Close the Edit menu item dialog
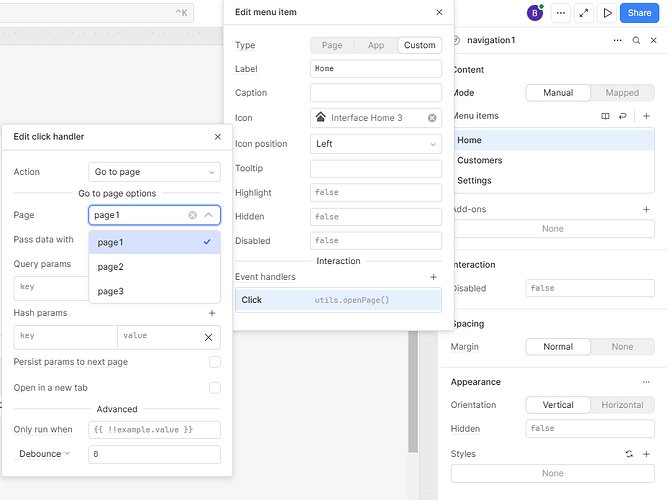 tap(439, 12)
